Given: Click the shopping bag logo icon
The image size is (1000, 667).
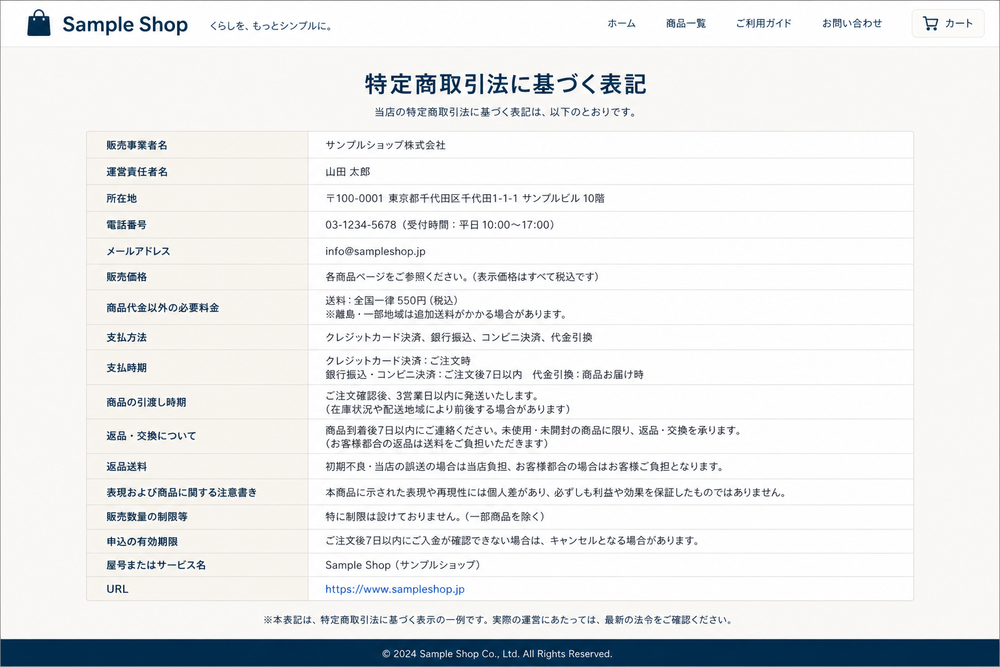Looking at the screenshot, I should tap(39, 23).
